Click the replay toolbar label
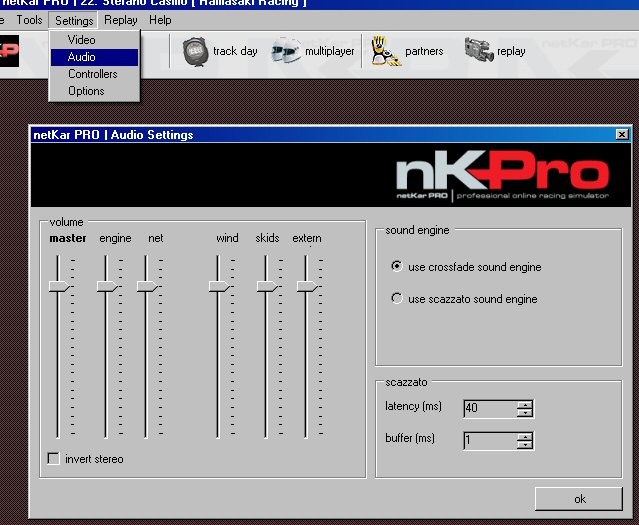Screen dimensions: 639x525 click(511, 52)
